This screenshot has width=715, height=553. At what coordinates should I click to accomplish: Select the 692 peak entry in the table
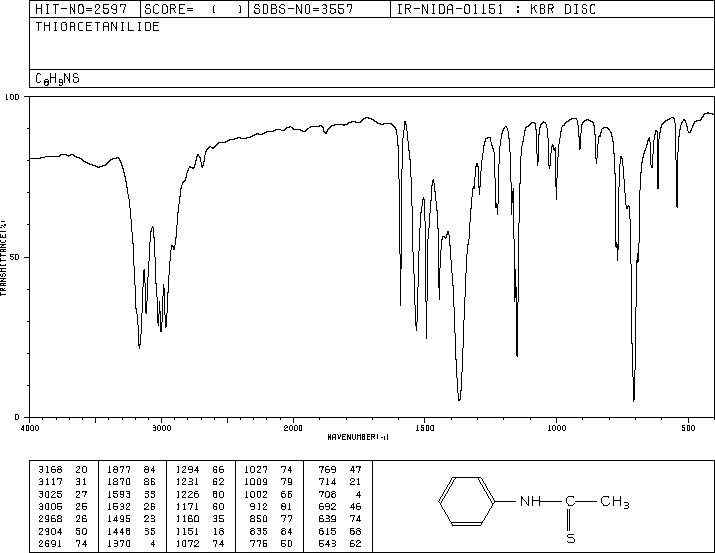tap(340, 506)
